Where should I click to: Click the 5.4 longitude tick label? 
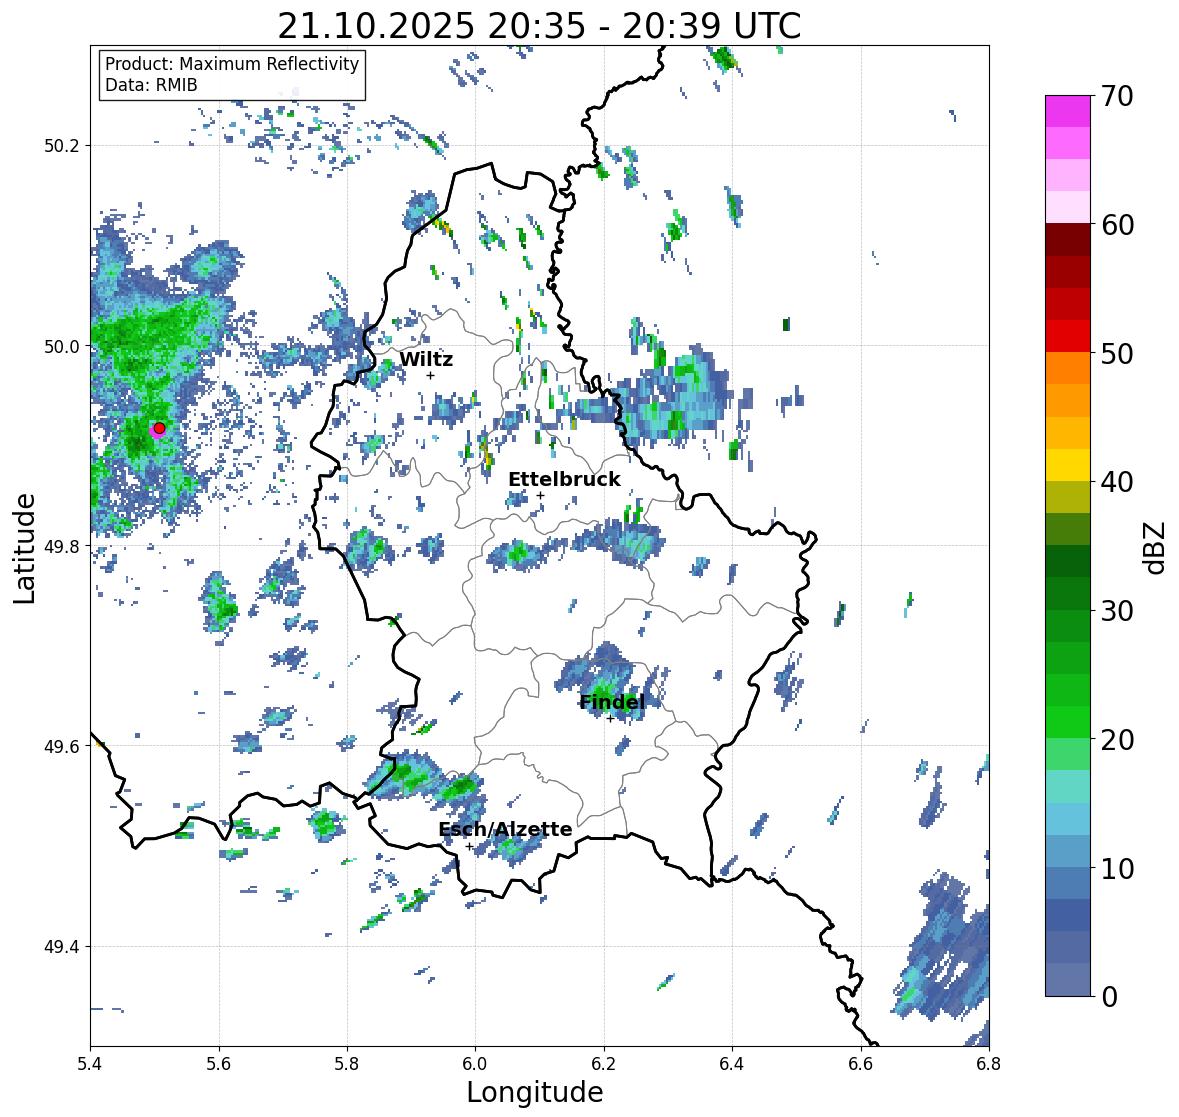[90, 1064]
